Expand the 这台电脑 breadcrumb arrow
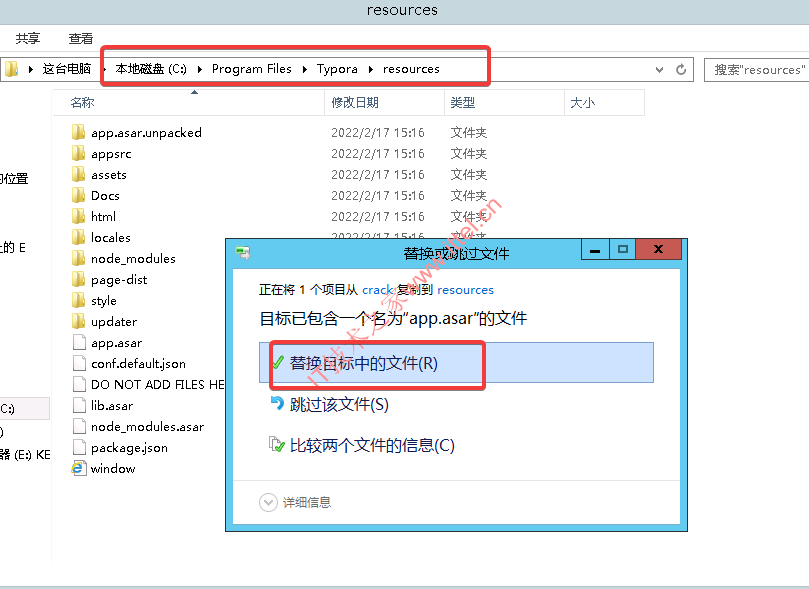809x589 pixels. pos(104,69)
